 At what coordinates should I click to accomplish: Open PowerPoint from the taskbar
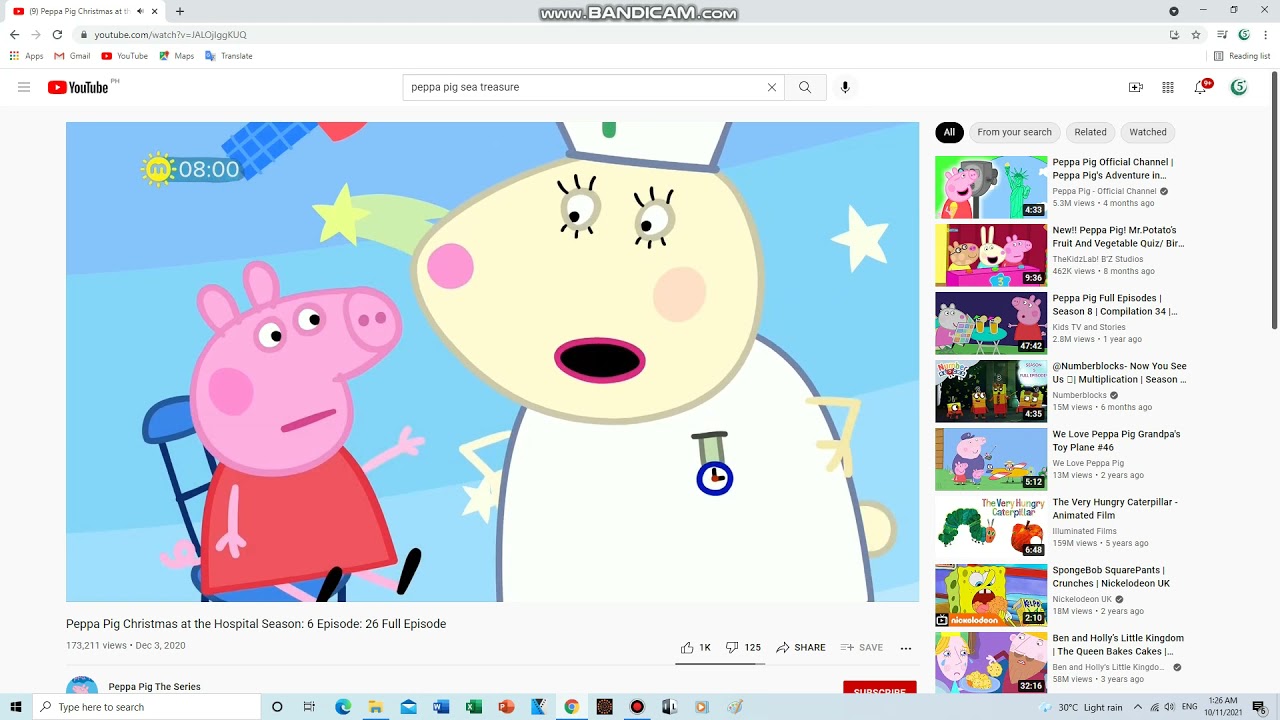click(506, 707)
